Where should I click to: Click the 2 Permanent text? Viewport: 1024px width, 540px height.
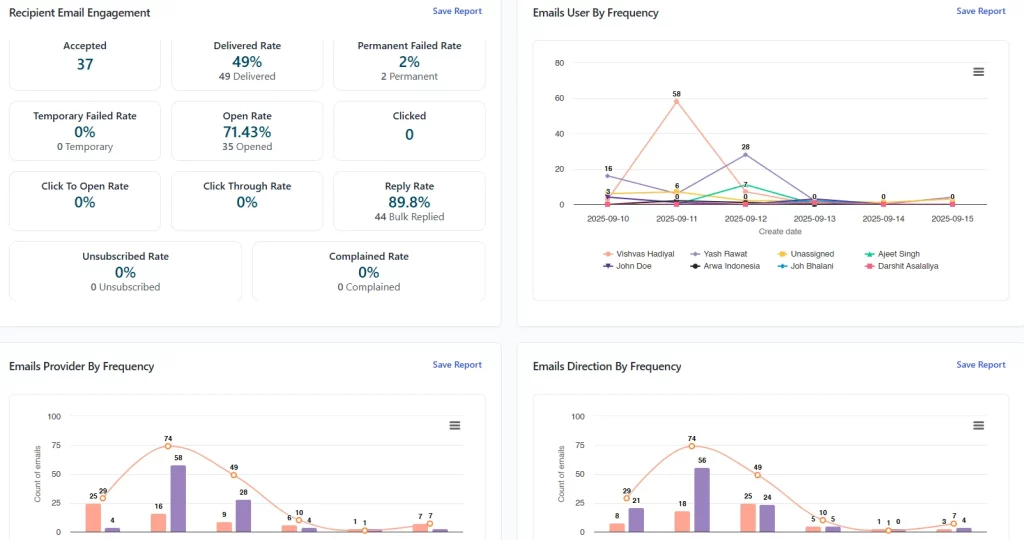[409, 76]
